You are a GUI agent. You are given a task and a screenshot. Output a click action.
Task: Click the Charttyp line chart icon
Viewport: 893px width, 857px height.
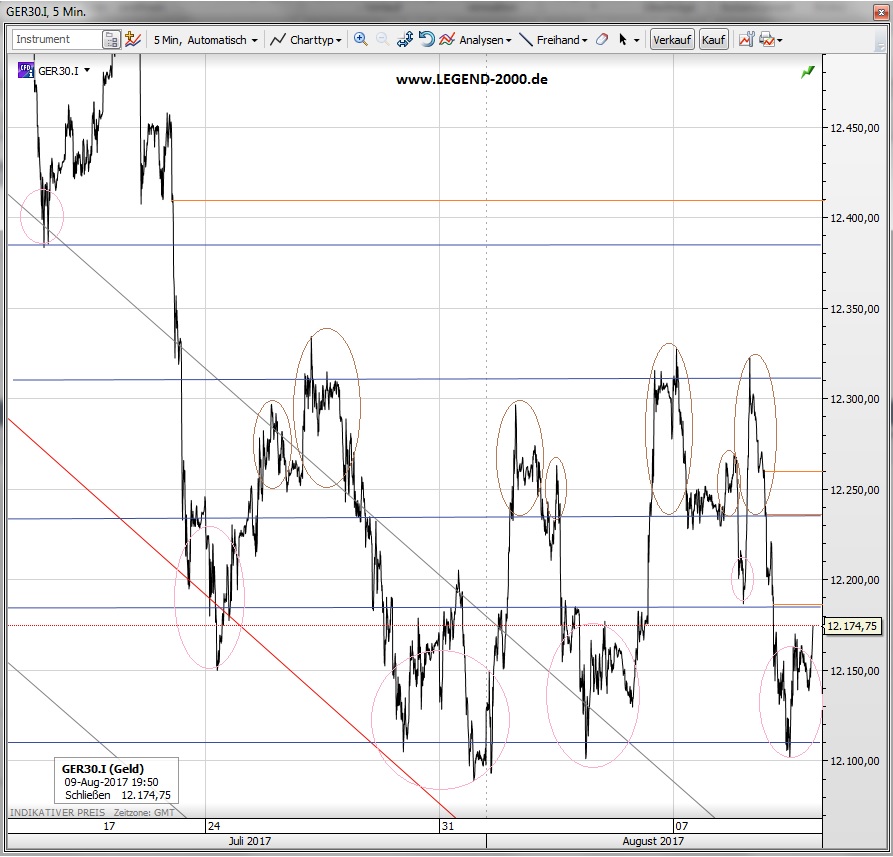(278, 40)
